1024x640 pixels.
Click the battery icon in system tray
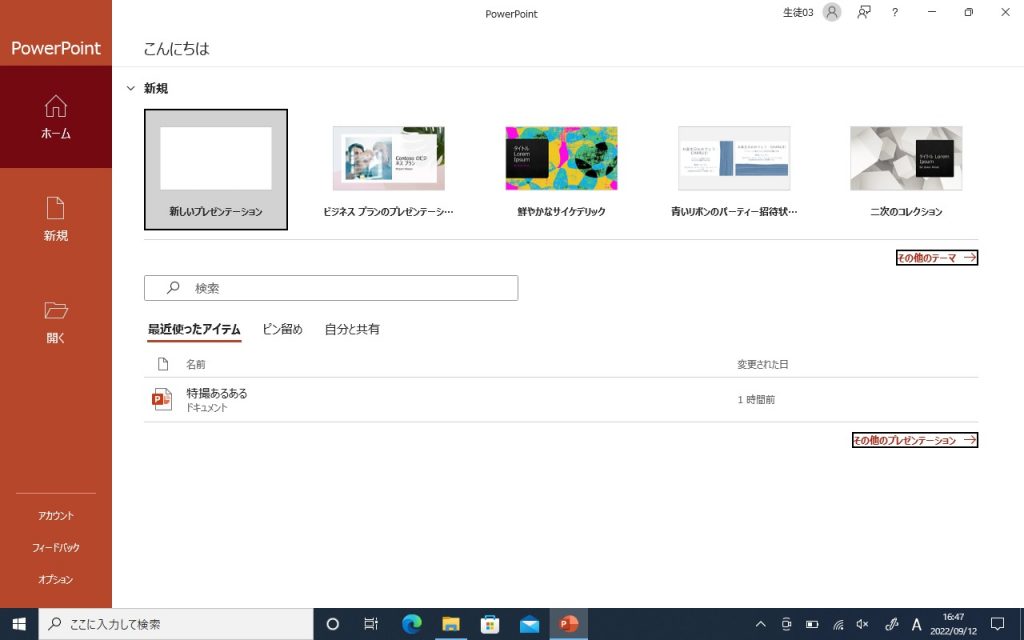(x=812, y=624)
